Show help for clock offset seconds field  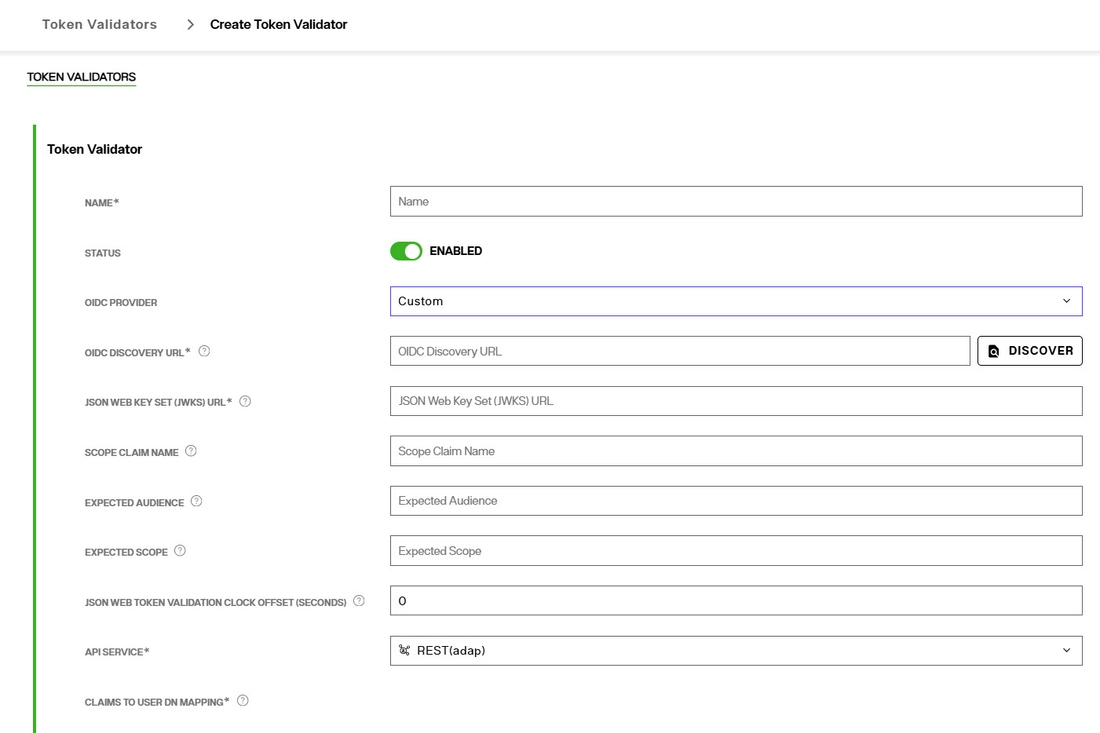tap(359, 600)
